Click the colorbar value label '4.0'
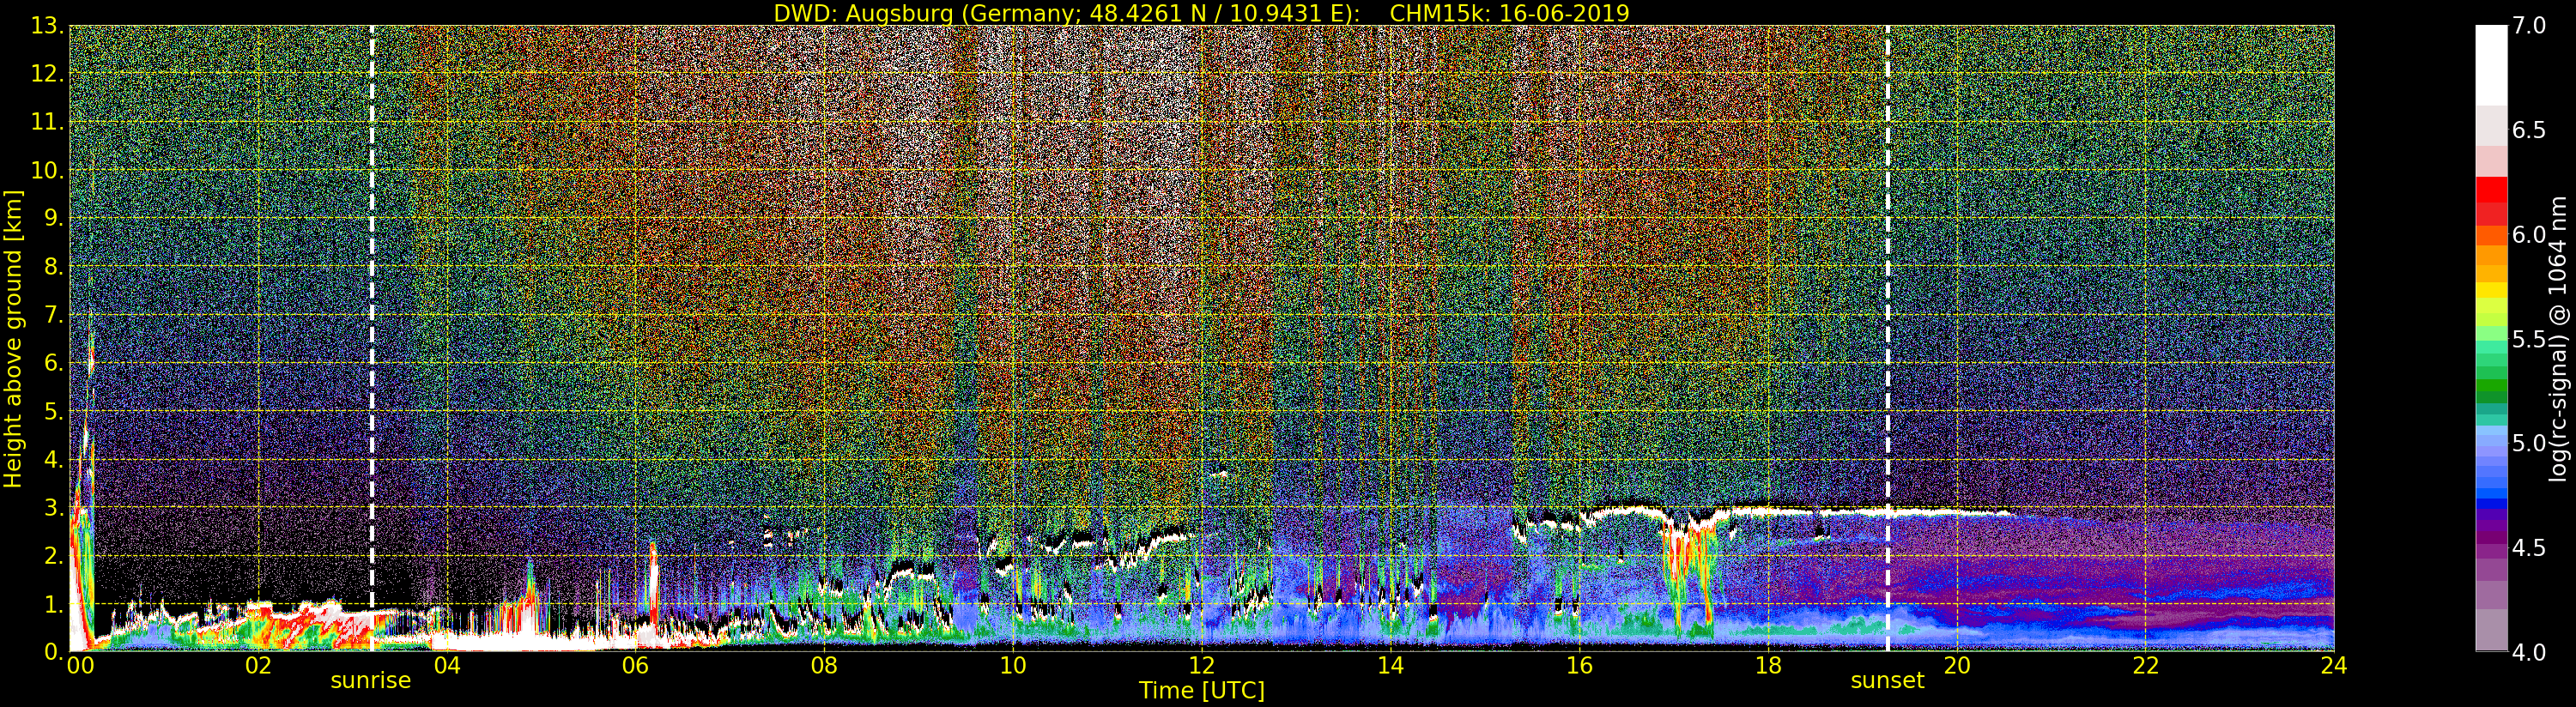This screenshot has width=2576, height=707. coord(2529,652)
